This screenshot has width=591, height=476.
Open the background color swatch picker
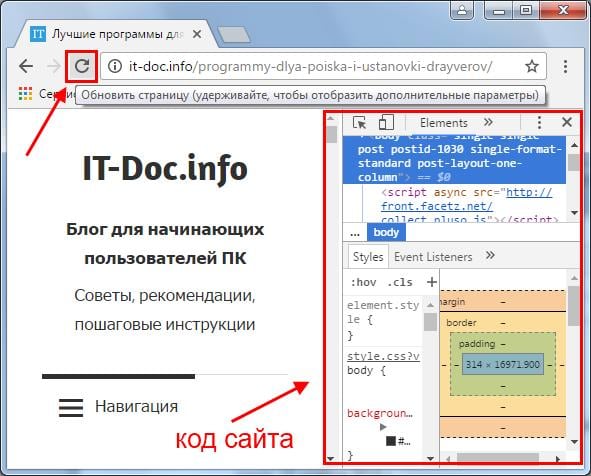pyautogui.click(x=391, y=441)
